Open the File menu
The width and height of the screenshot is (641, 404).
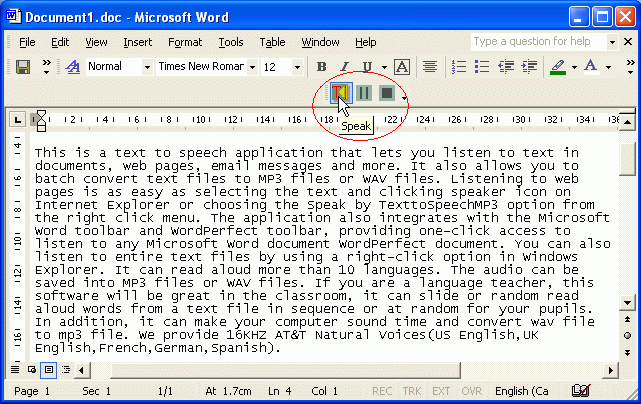(27, 42)
